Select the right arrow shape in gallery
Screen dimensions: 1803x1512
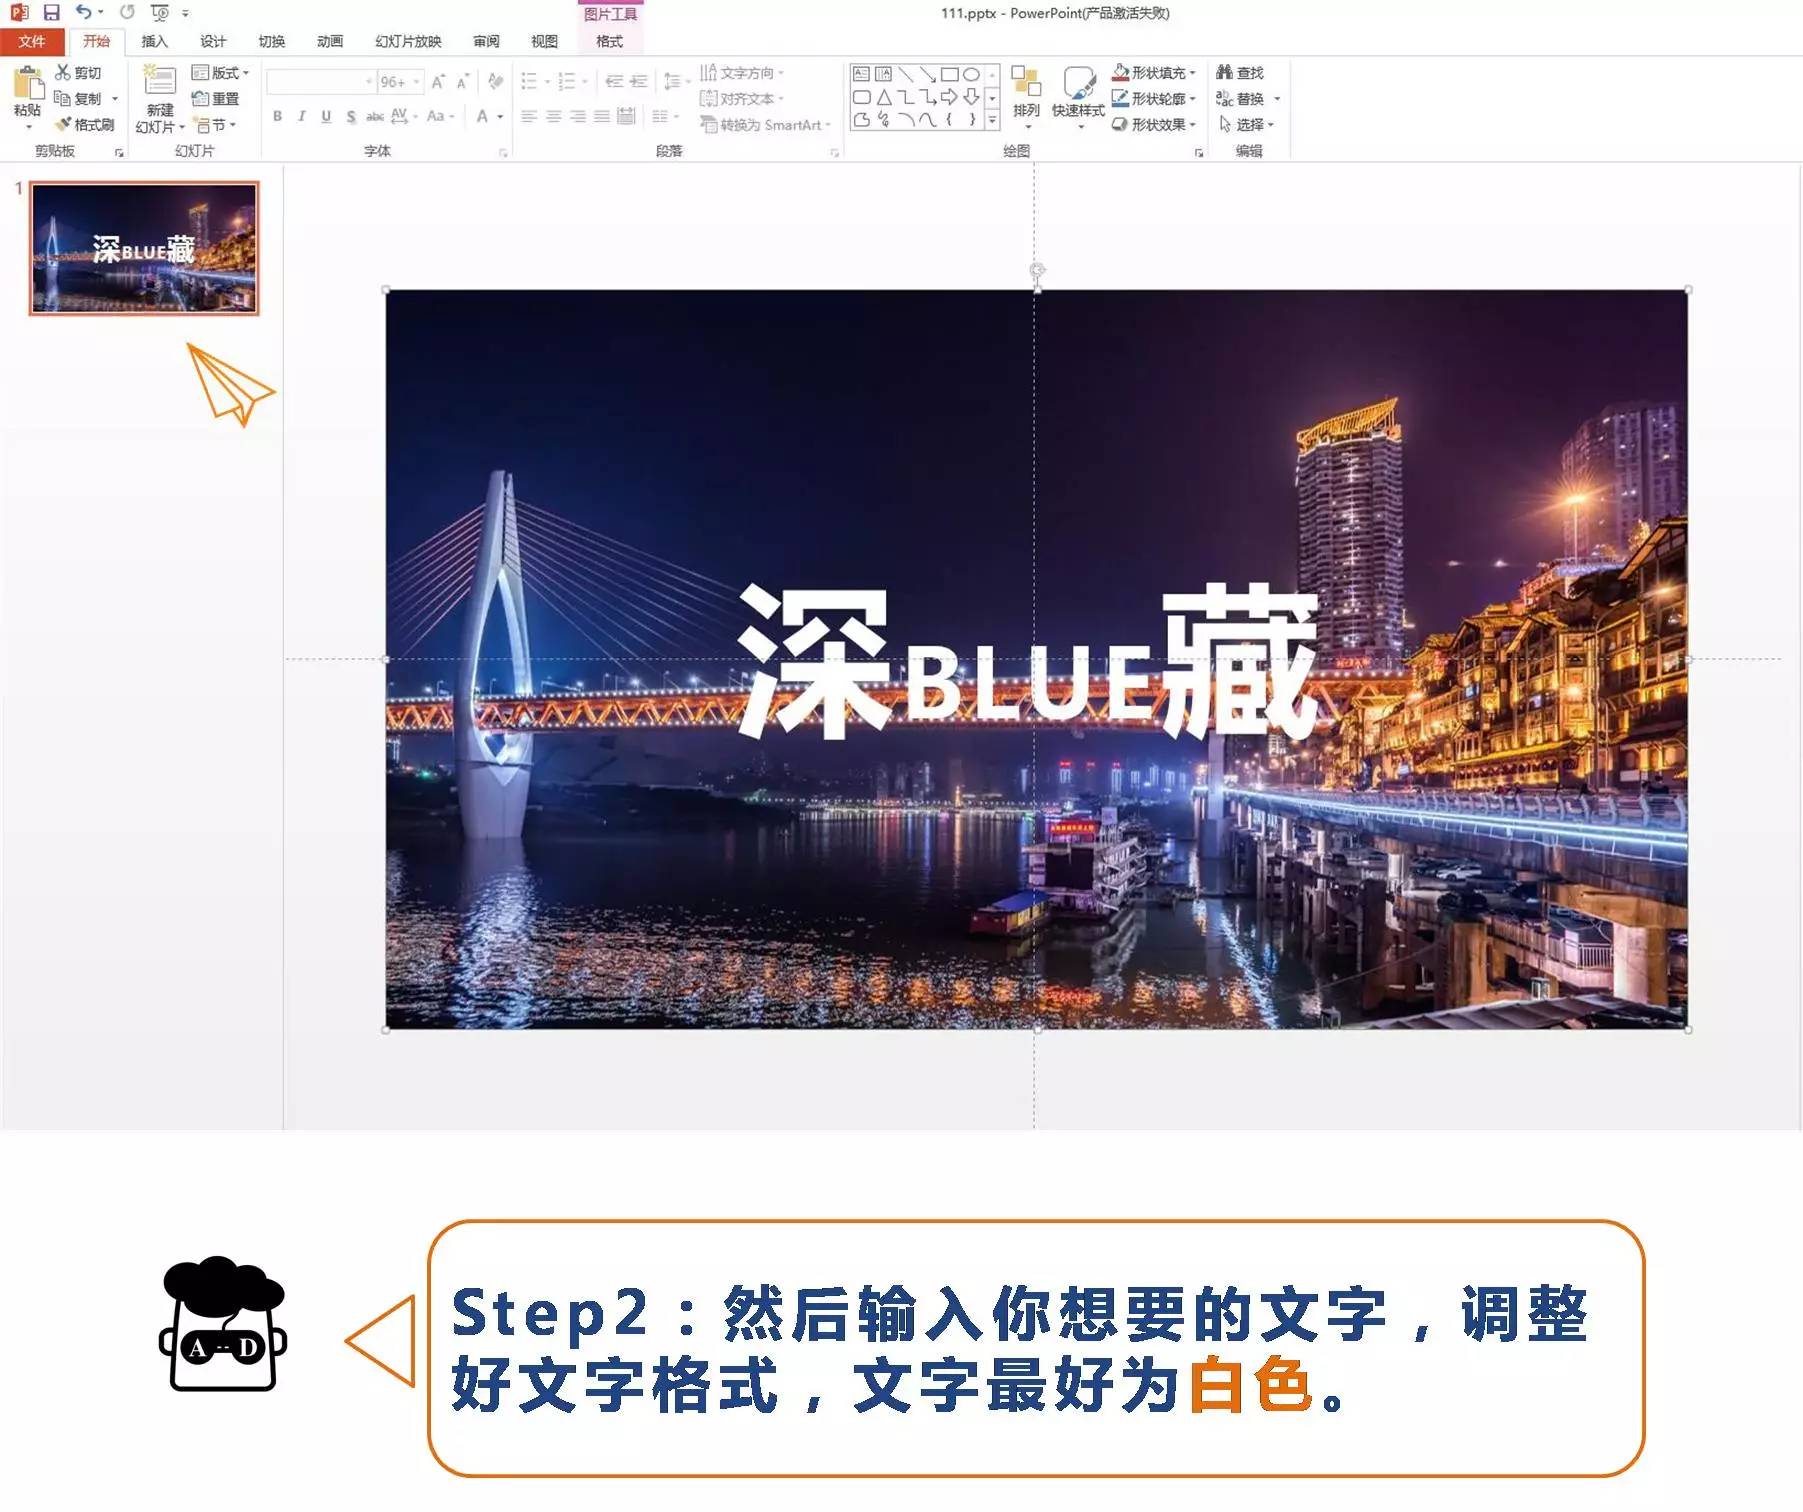[949, 97]
